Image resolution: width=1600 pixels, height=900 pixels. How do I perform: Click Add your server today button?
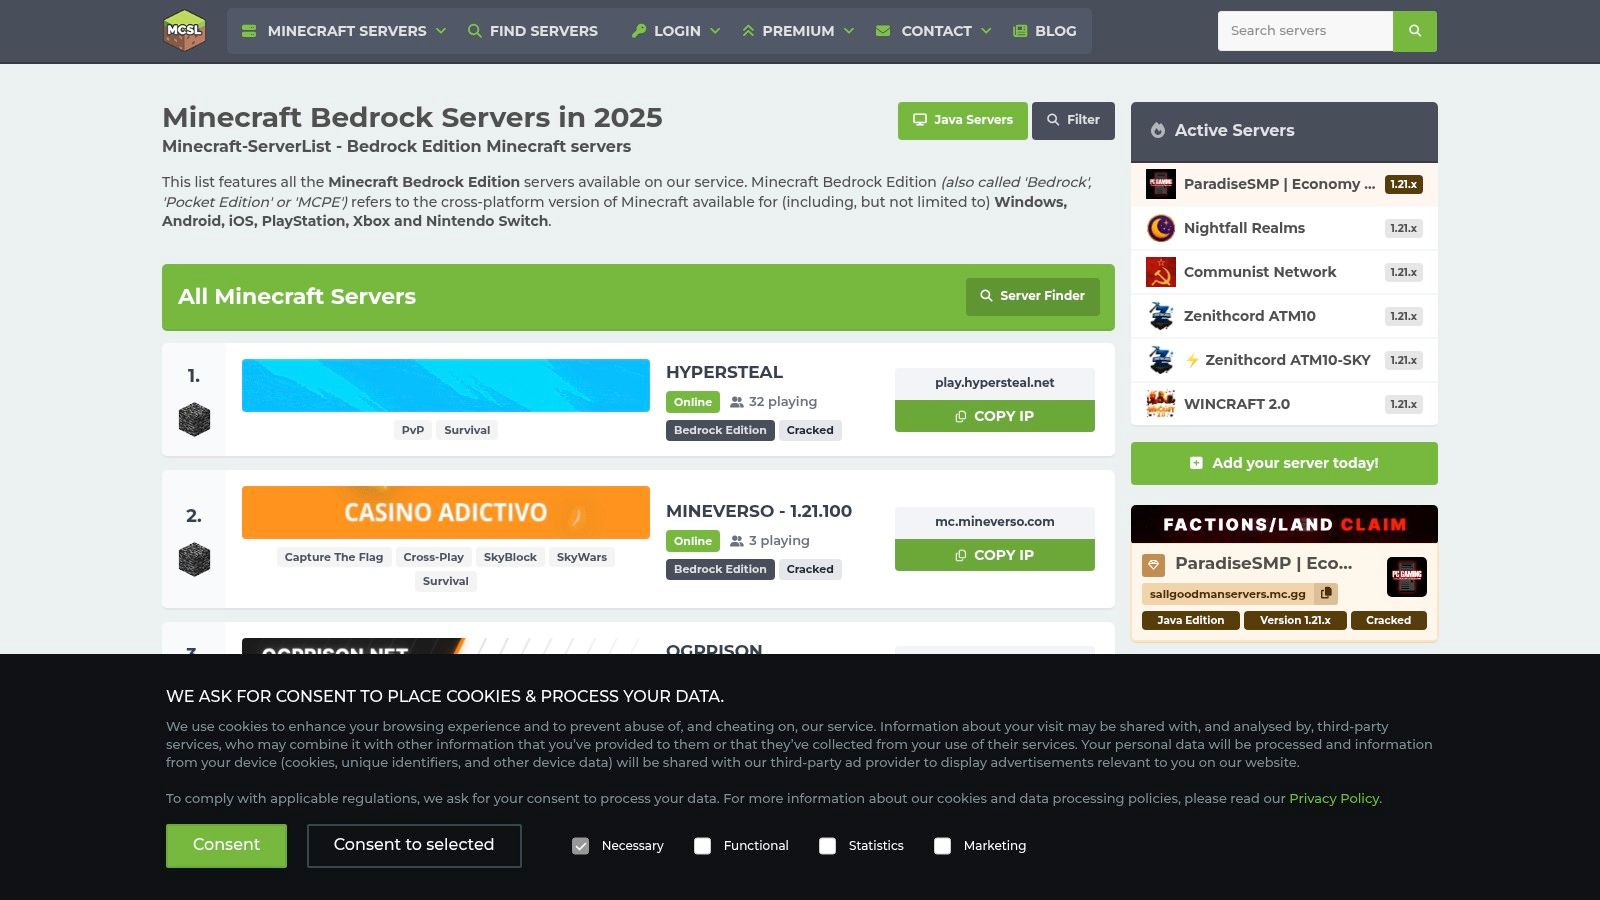(1284, 463)
